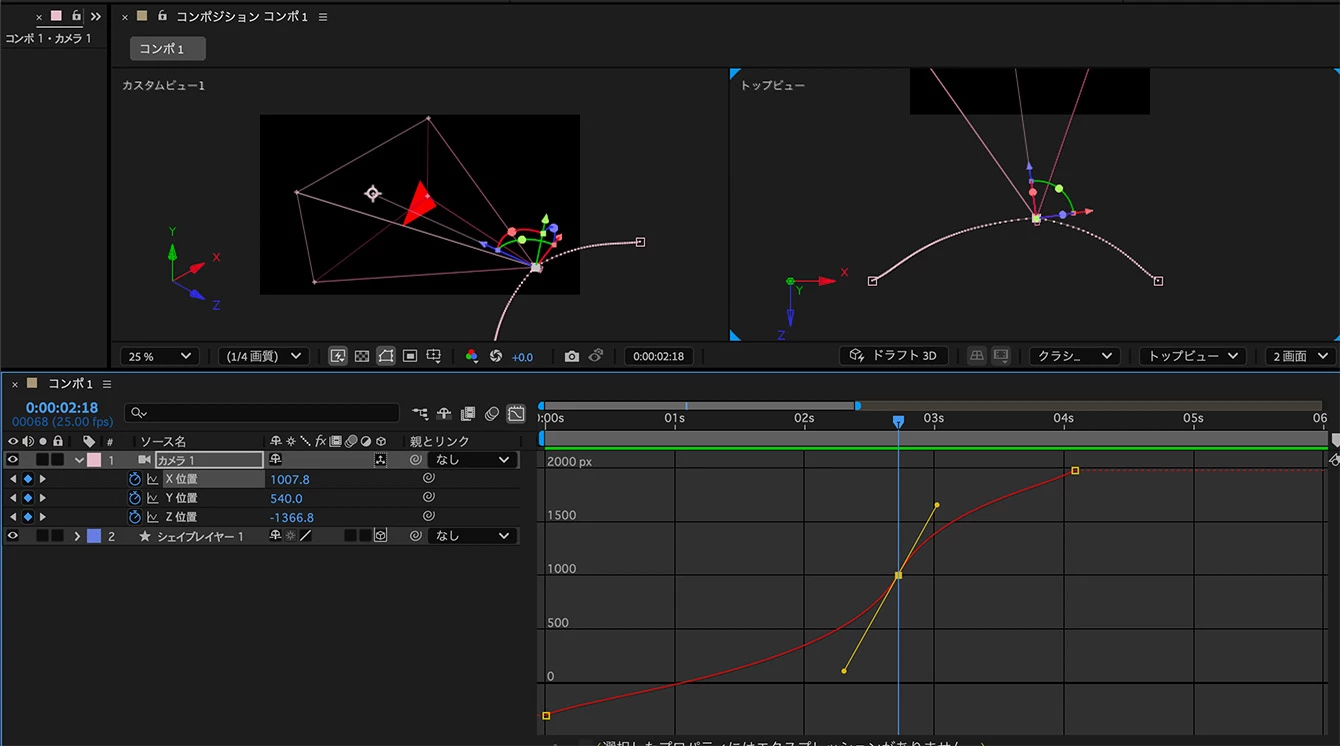This screenshot has height=746, width=1340.
Task: Open the クラシ... renderer dropdown
Action: (1074, 356)
